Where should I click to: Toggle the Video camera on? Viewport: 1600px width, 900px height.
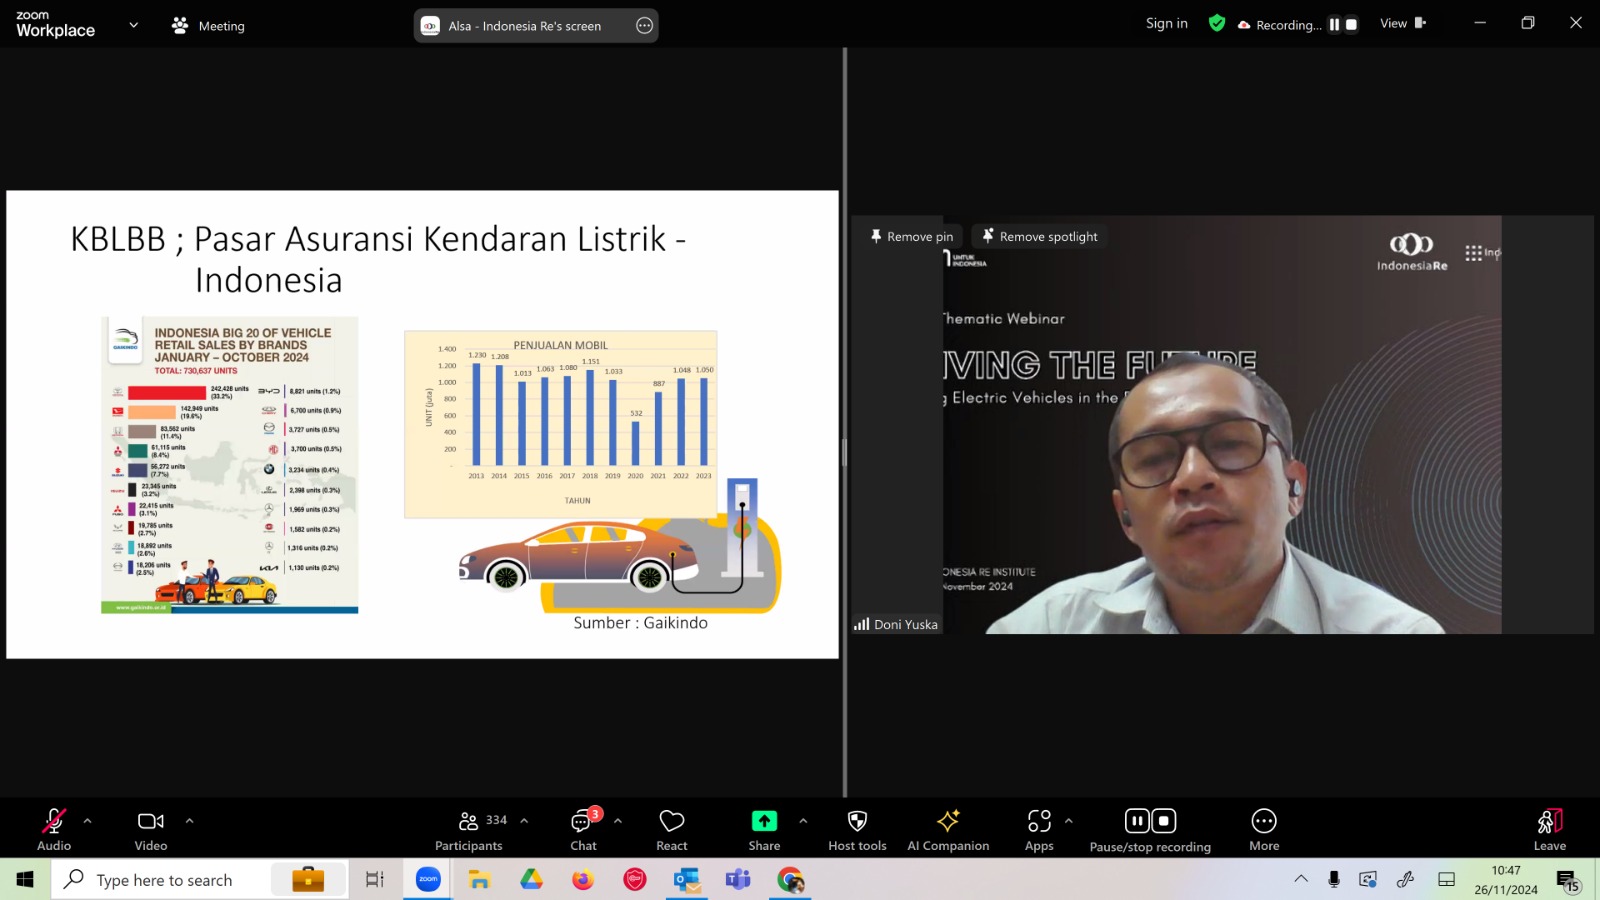point(151,830)
